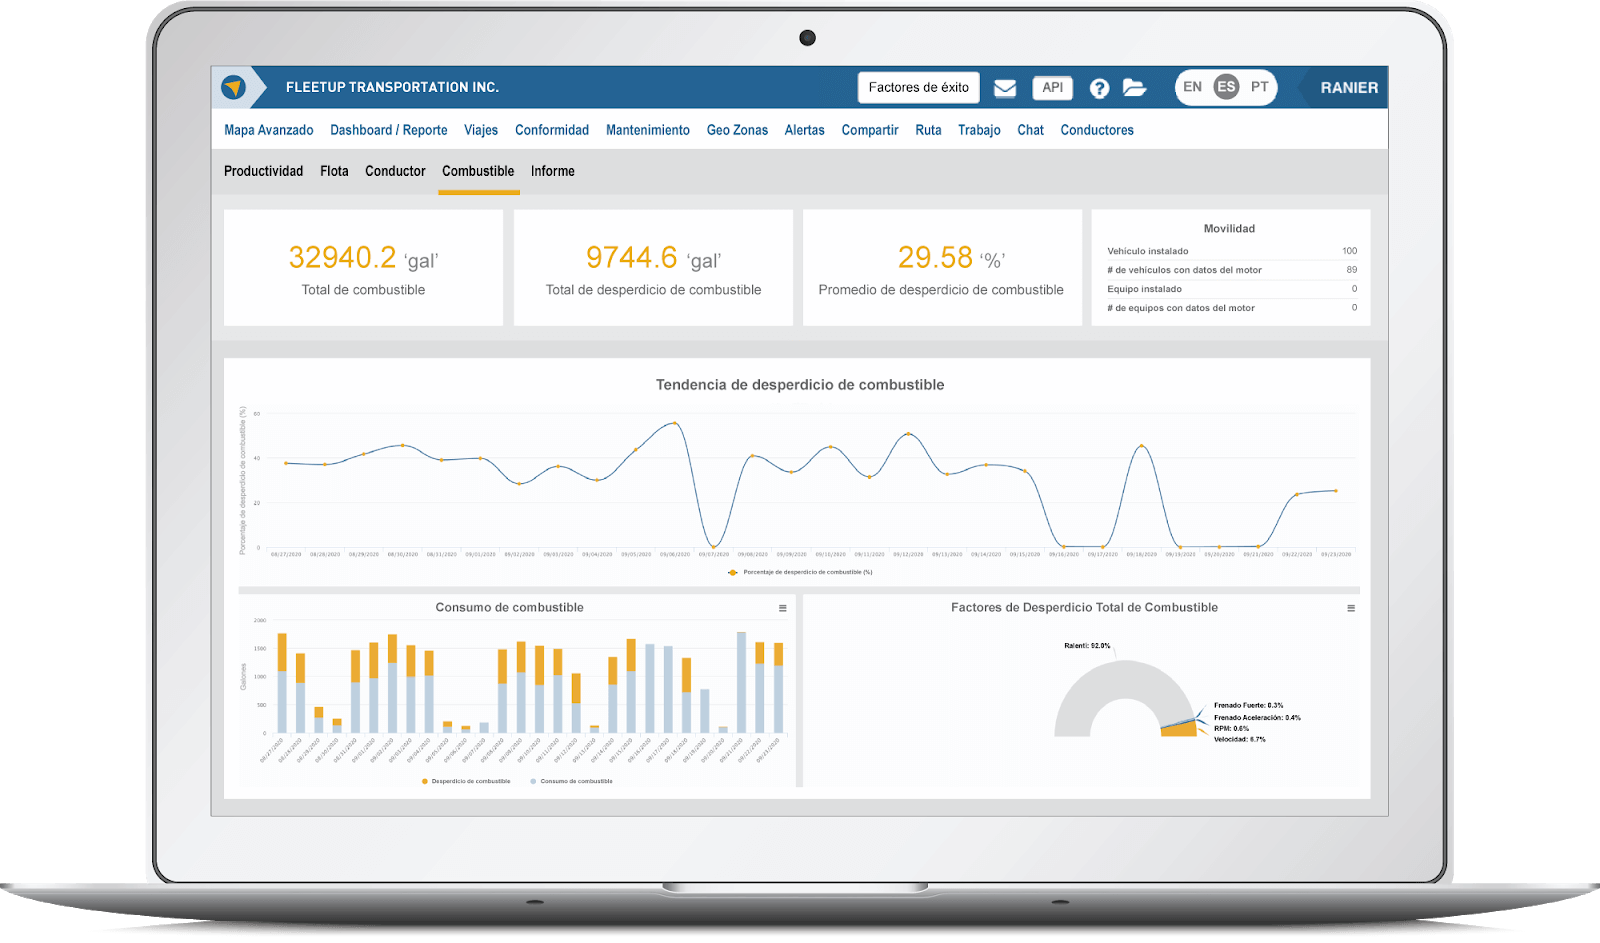The width and height of the screenshot is (1600, 943).
Task: Click the API icon button
Action: point(1052,88)
